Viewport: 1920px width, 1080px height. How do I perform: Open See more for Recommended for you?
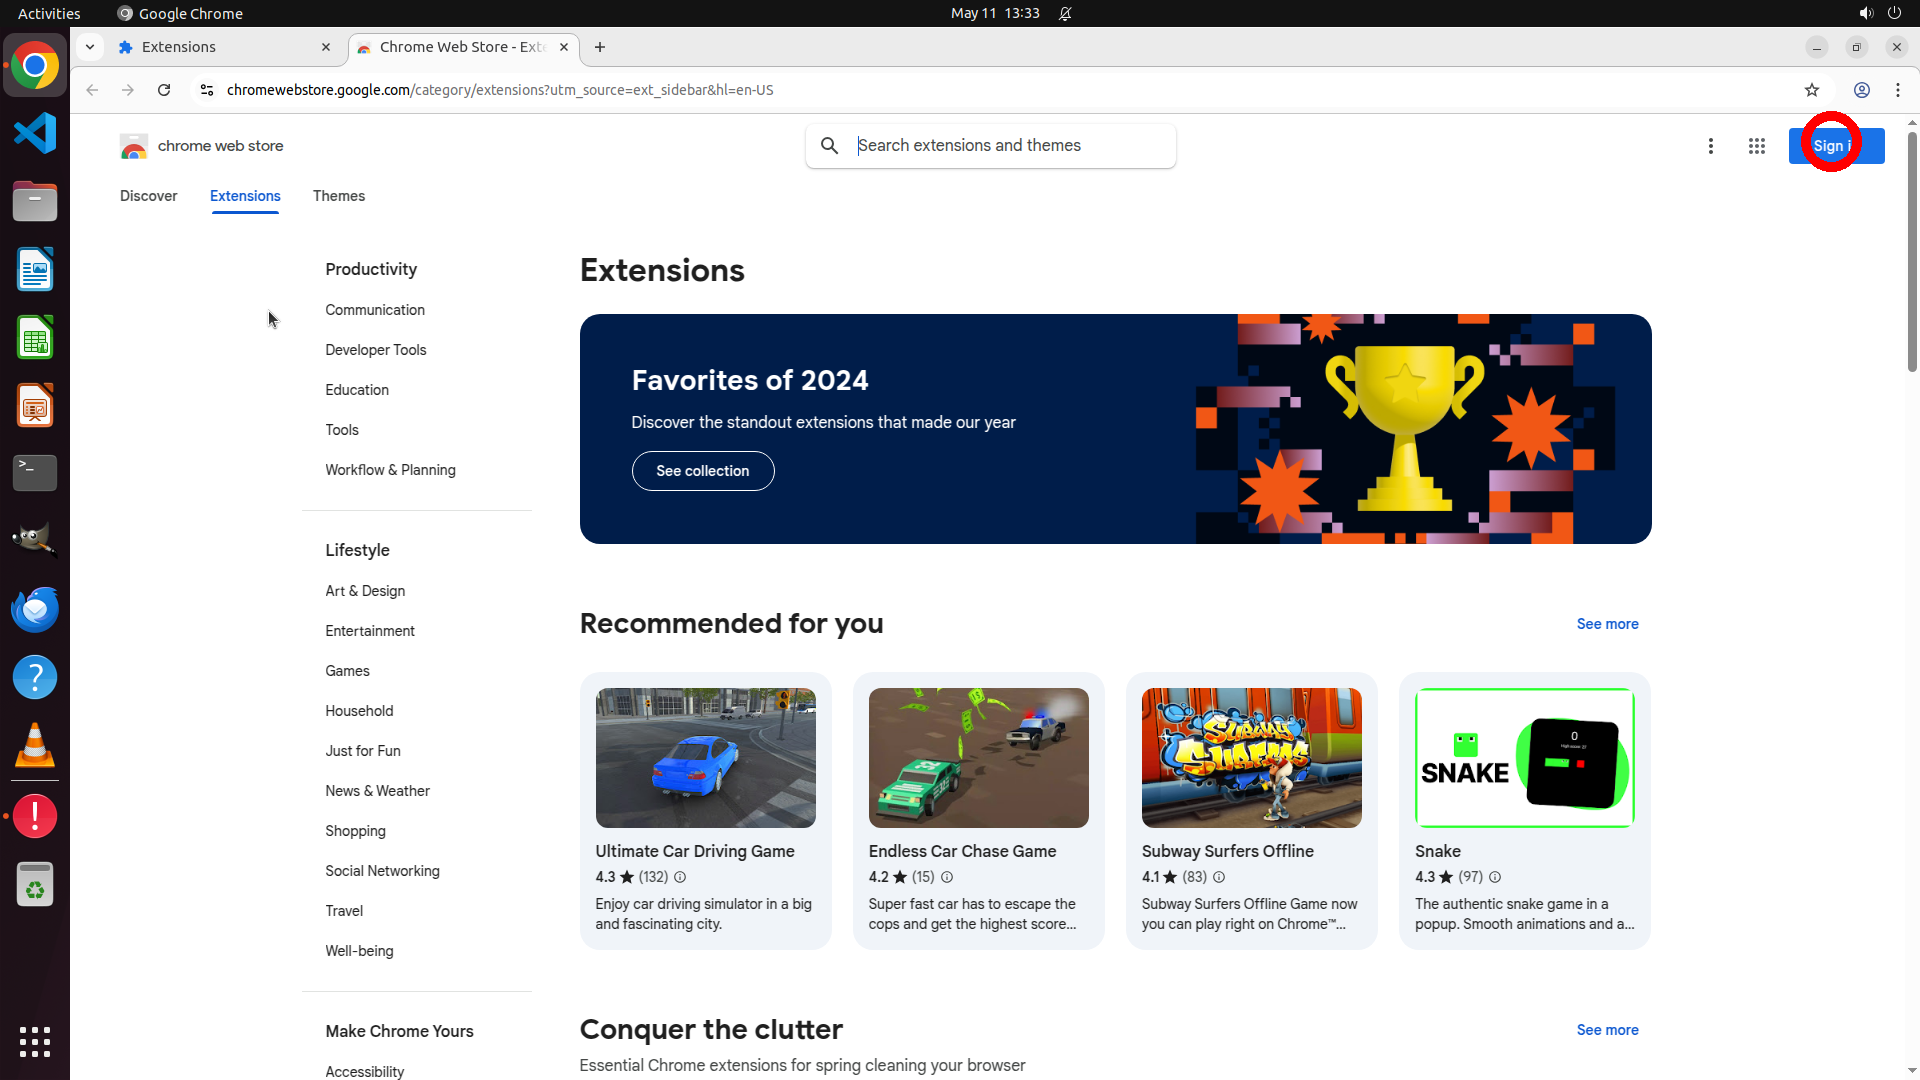click(x=1607, y=624)
